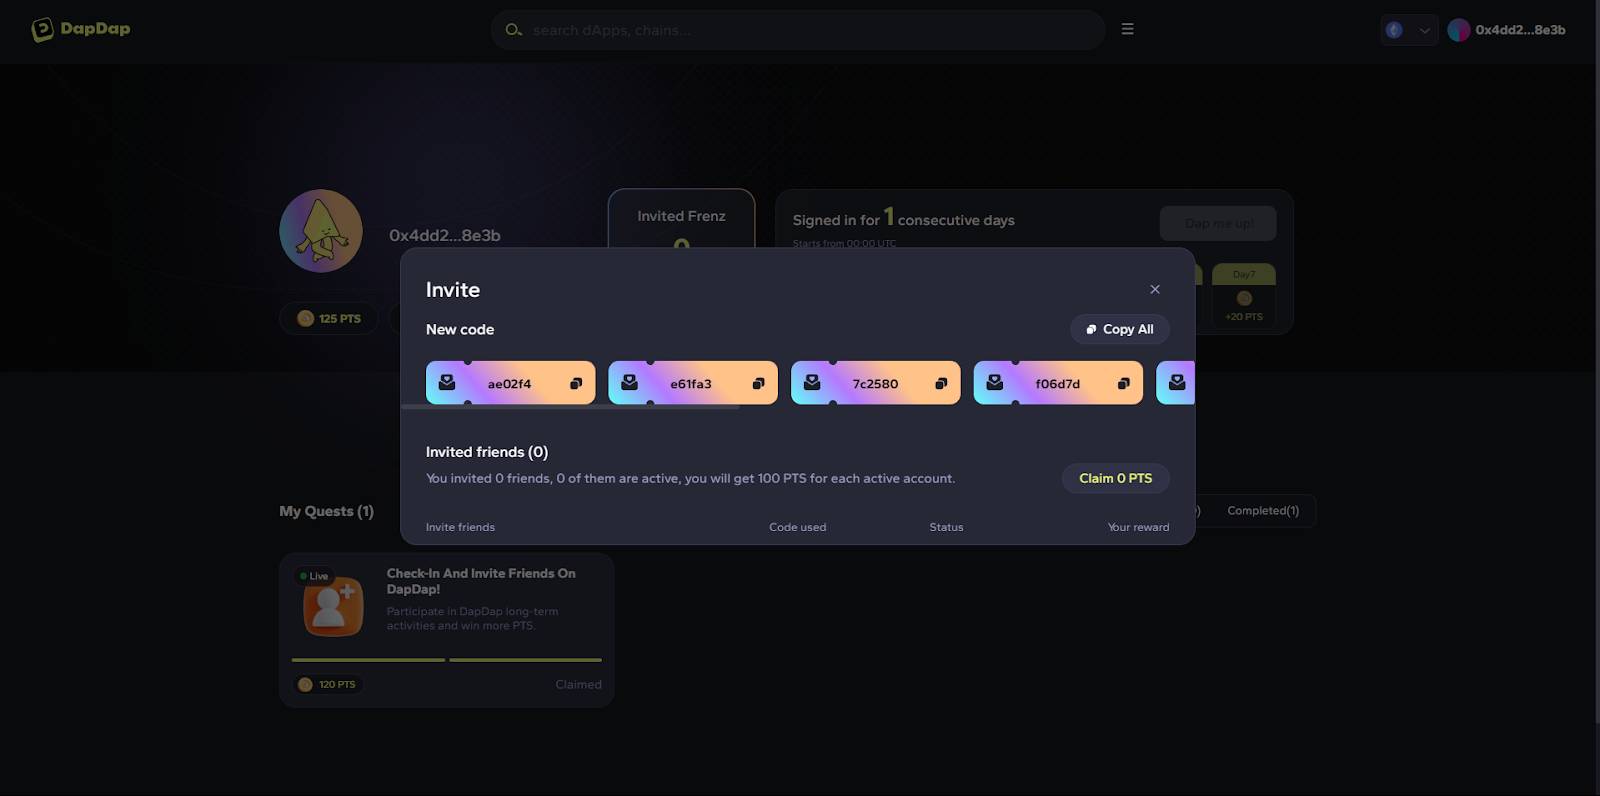Click the profile avatar picture
Screen dimensions: 1600x796
point(321,231)
